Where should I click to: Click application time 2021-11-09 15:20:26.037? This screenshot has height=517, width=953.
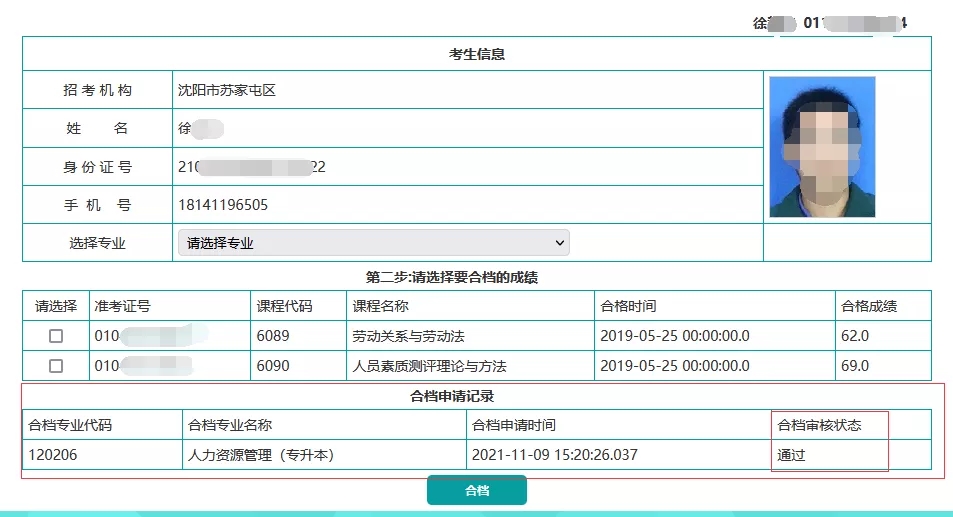click(554, 455)
